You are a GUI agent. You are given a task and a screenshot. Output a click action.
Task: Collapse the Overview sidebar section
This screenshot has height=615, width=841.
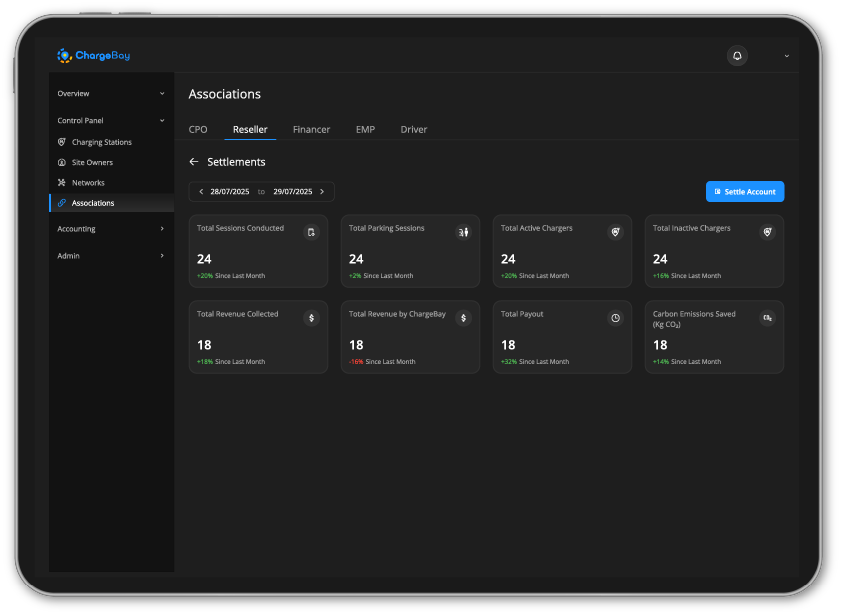162,94
